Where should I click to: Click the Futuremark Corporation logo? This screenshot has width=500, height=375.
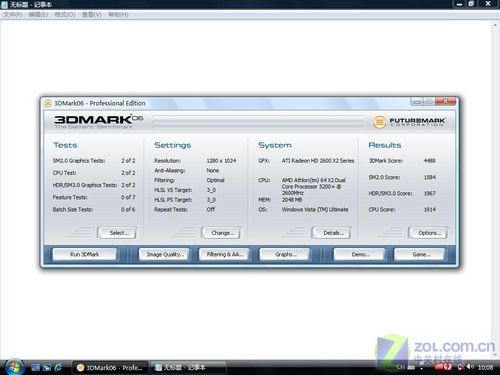tap(409, 122)
